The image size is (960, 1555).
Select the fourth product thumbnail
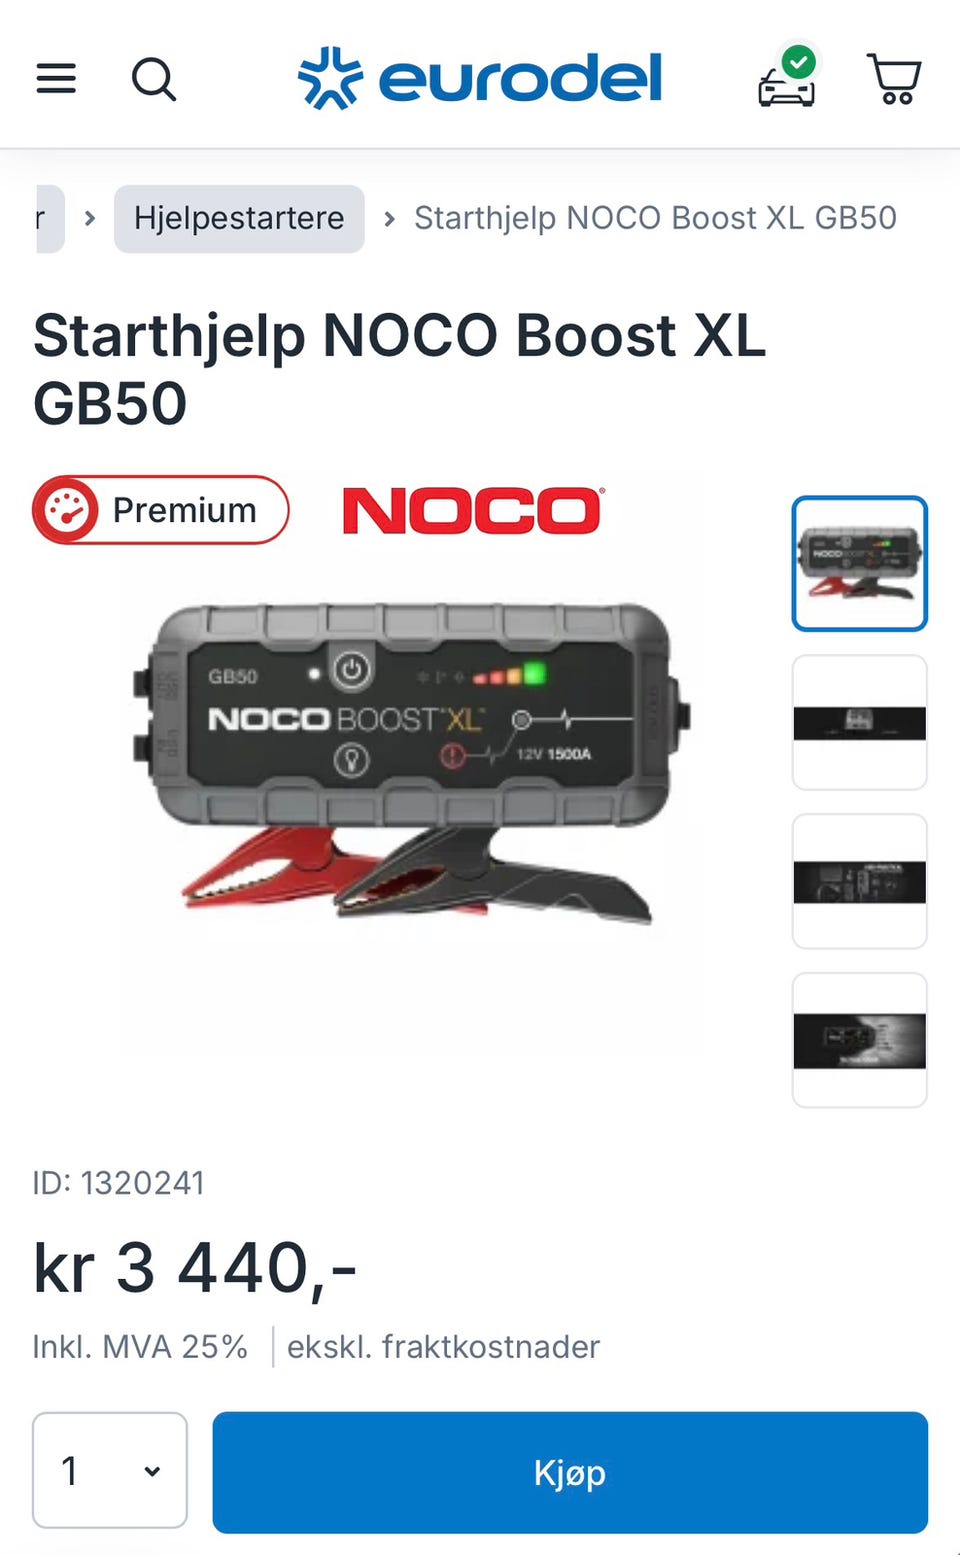click(860, 1040)
